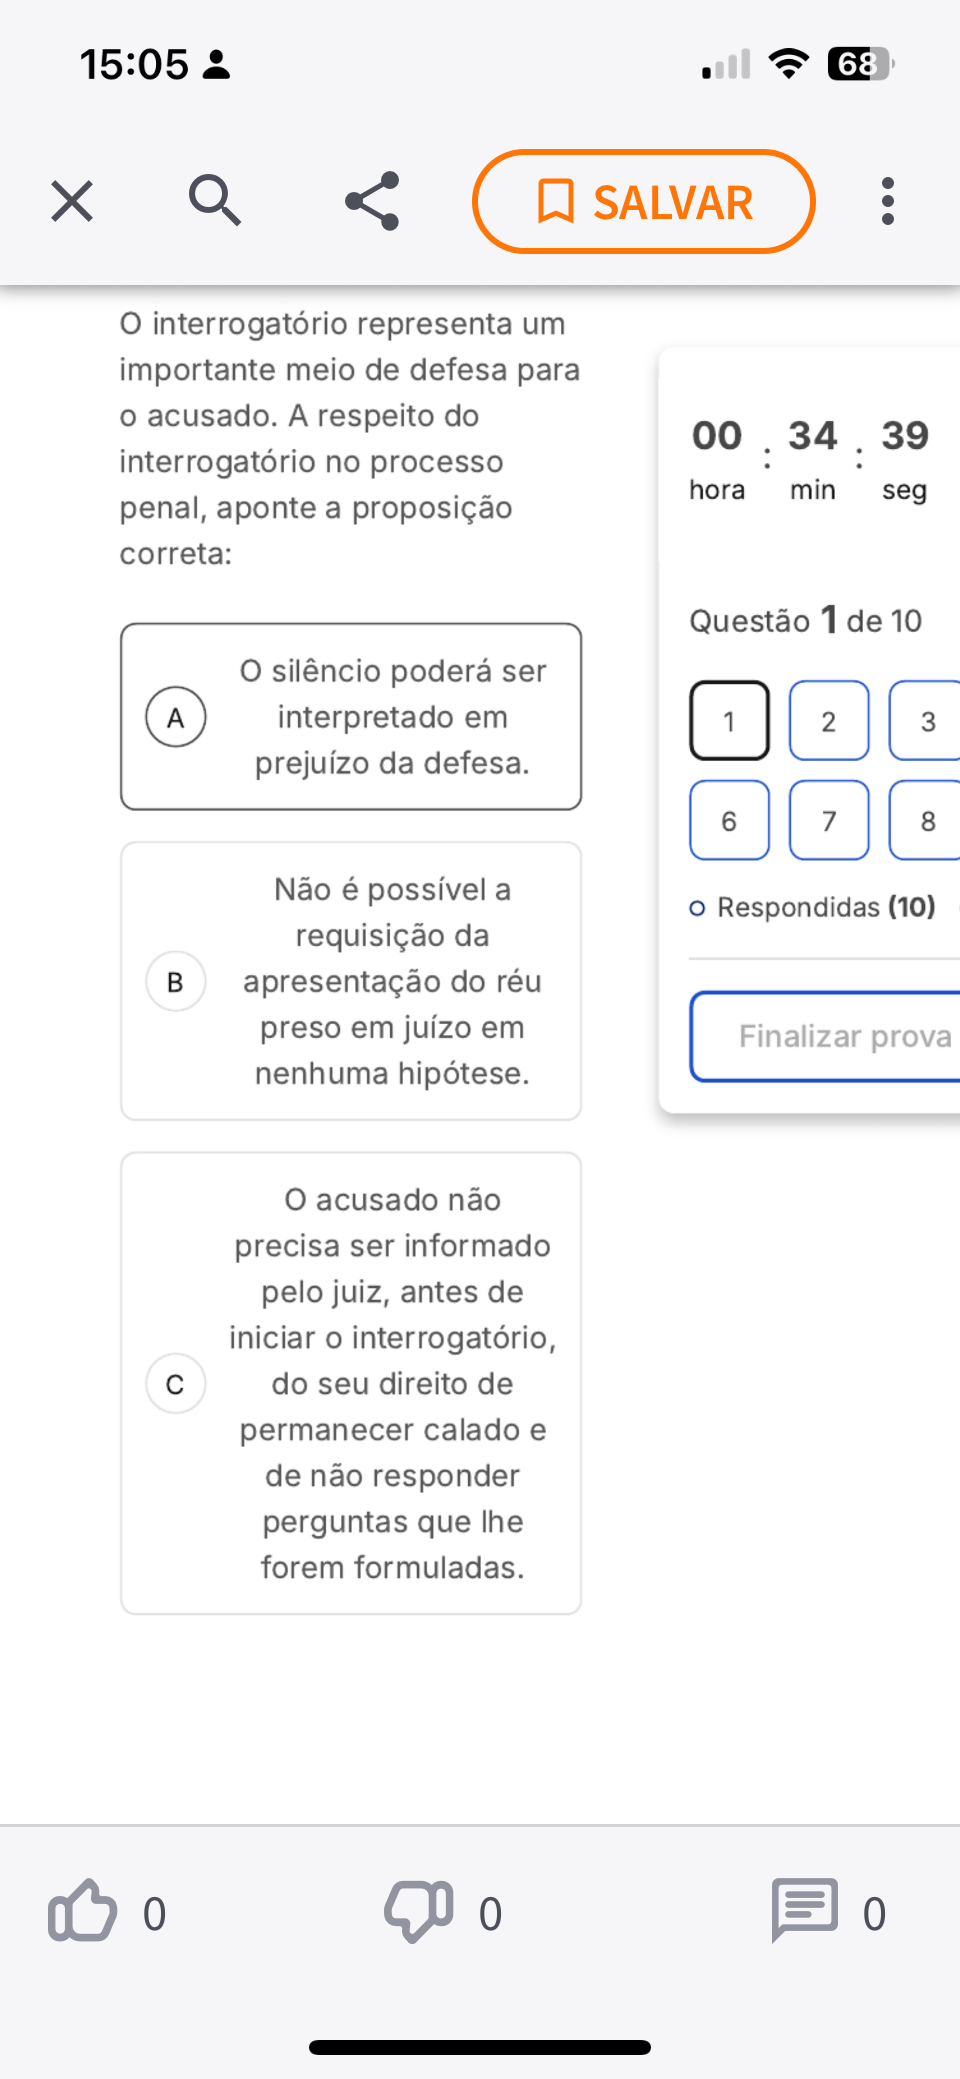Tap the share icon

tap(372, 201)
